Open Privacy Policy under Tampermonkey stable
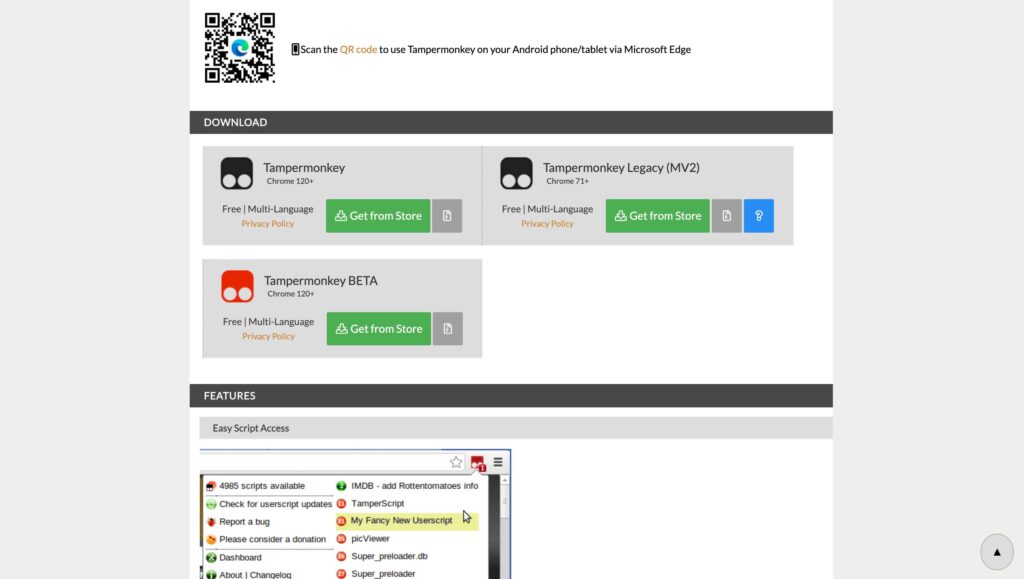The height and width of the screenshot is (579, 1024). point(268,224)
